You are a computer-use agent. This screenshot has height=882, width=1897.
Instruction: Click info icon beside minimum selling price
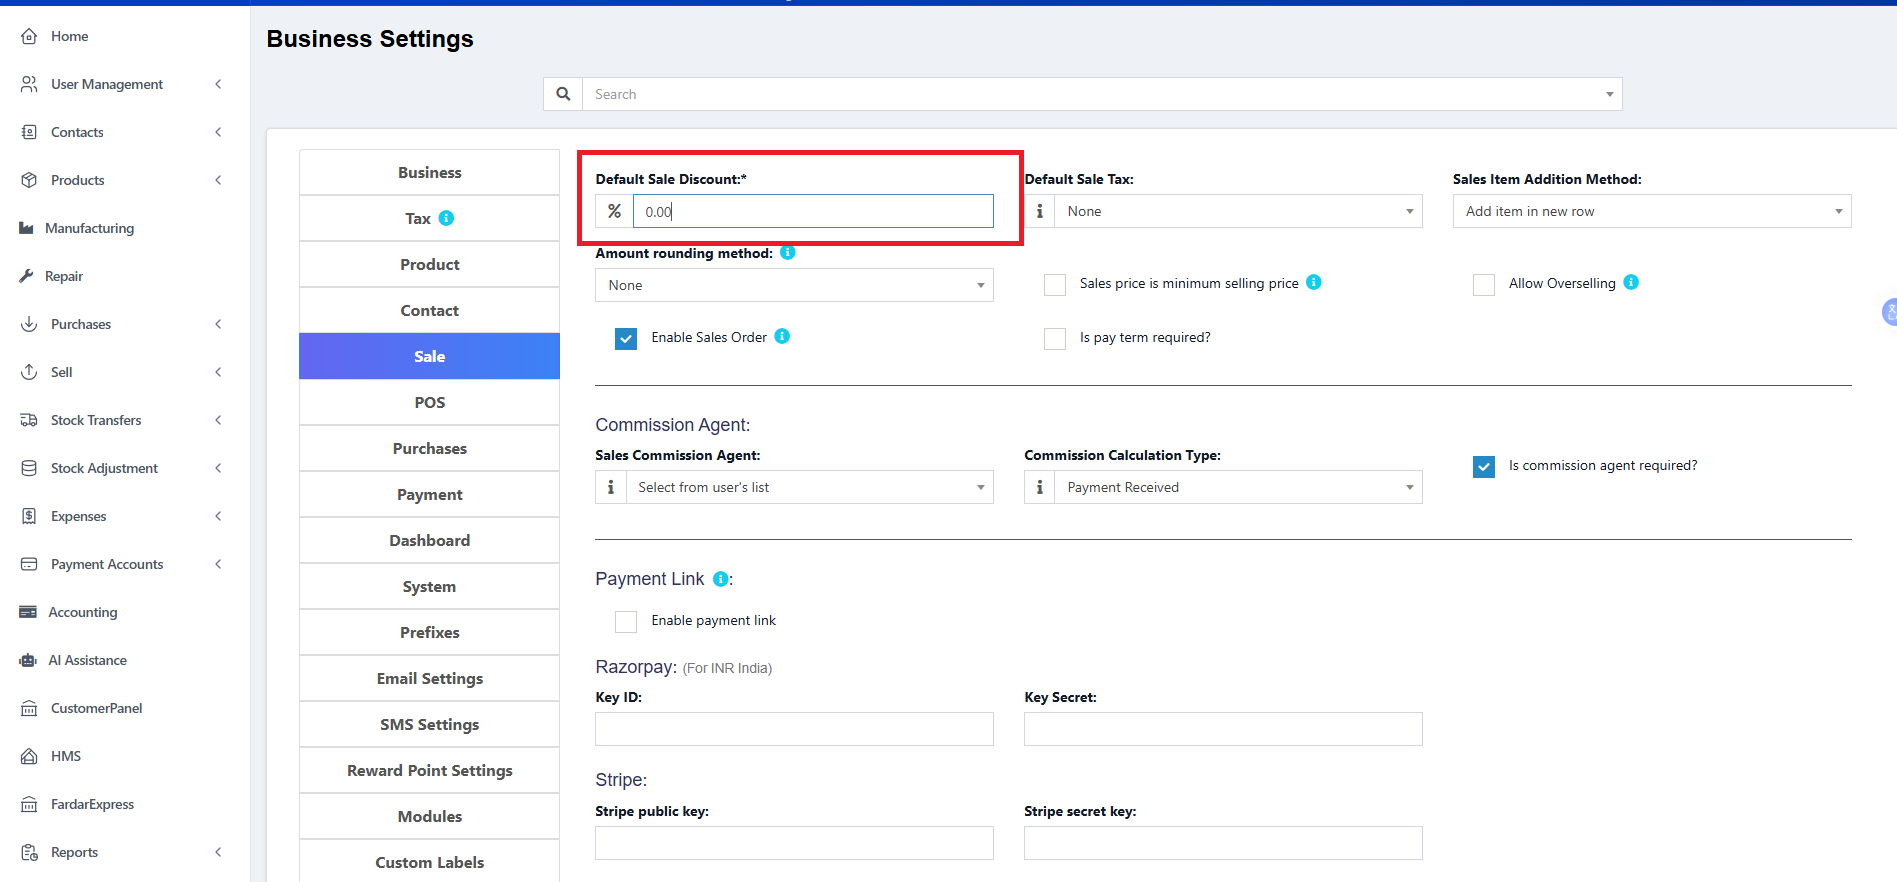point(1314,283)
